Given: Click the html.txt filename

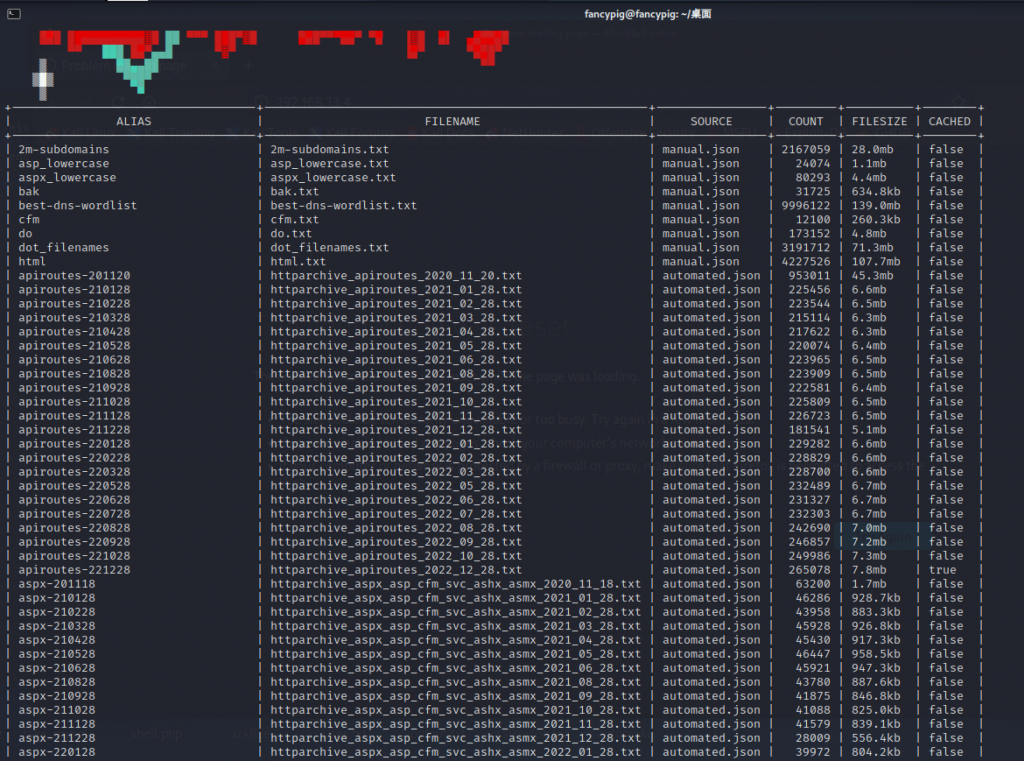Looking at the screenshot, I should pyautogui.click(x=298, y=262).
